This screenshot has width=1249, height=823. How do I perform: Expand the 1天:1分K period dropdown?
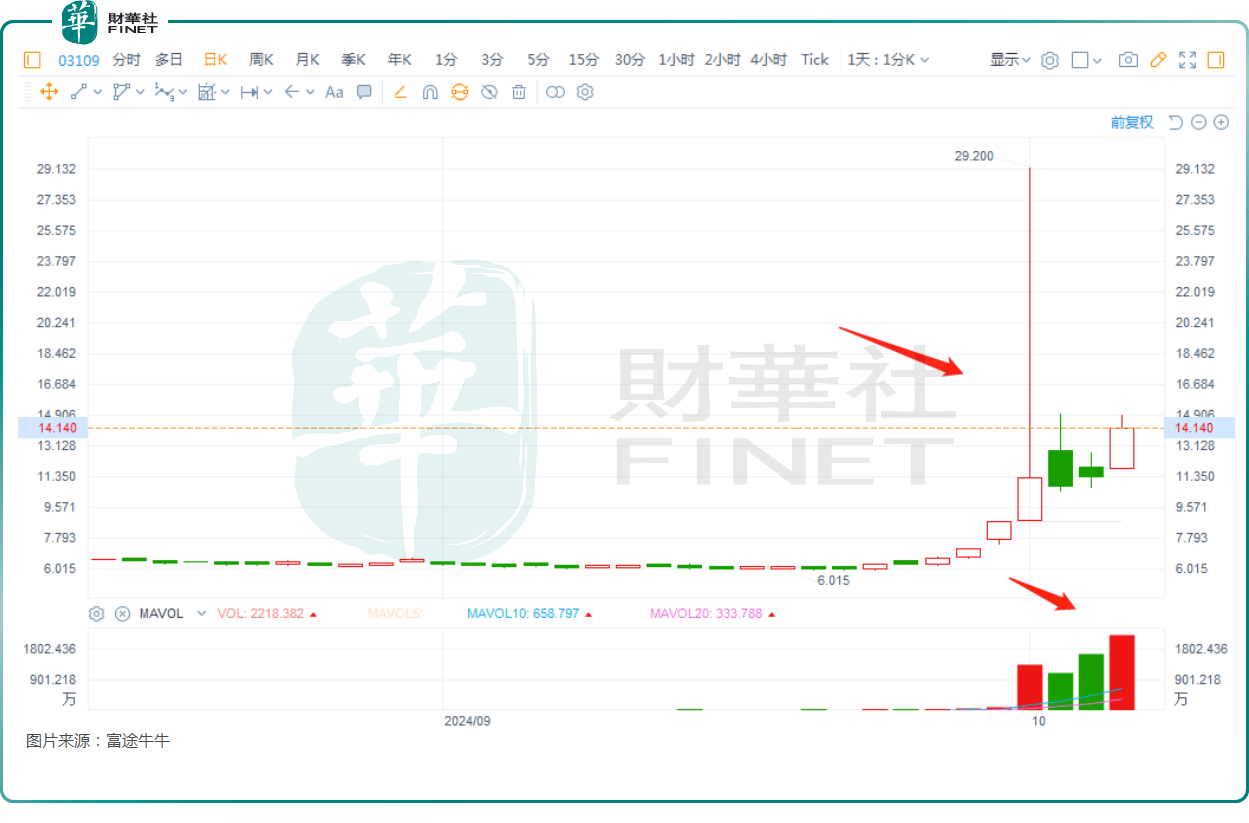pyautogui.click(x=888, y=60)
